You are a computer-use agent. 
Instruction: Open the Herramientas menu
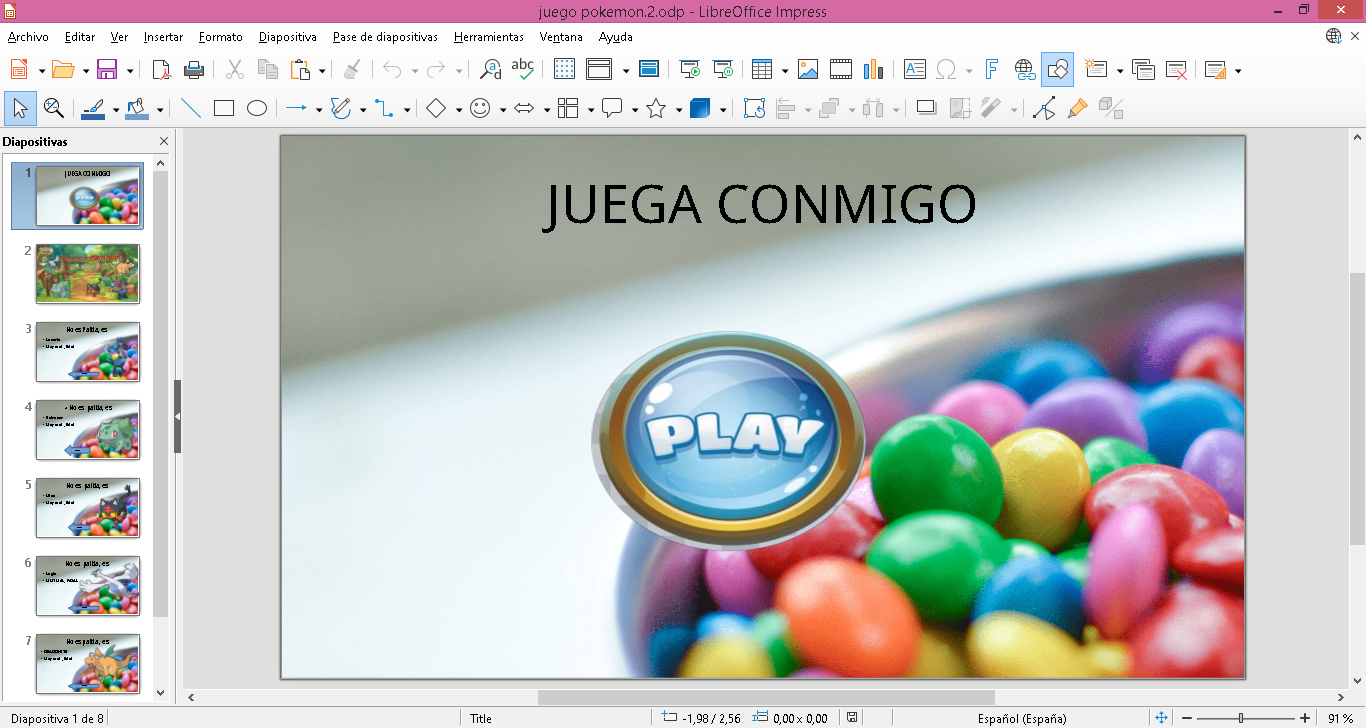[488, 37]
